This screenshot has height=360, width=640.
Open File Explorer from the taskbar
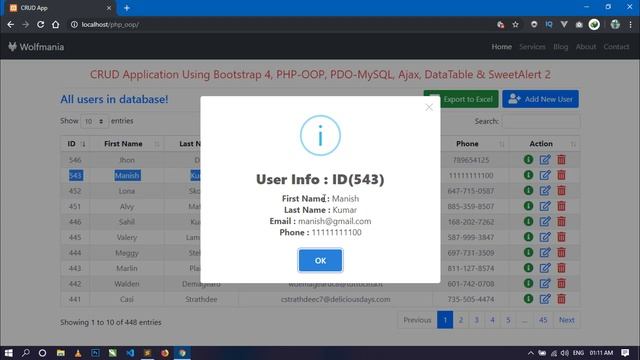click(x=60, y=353)
